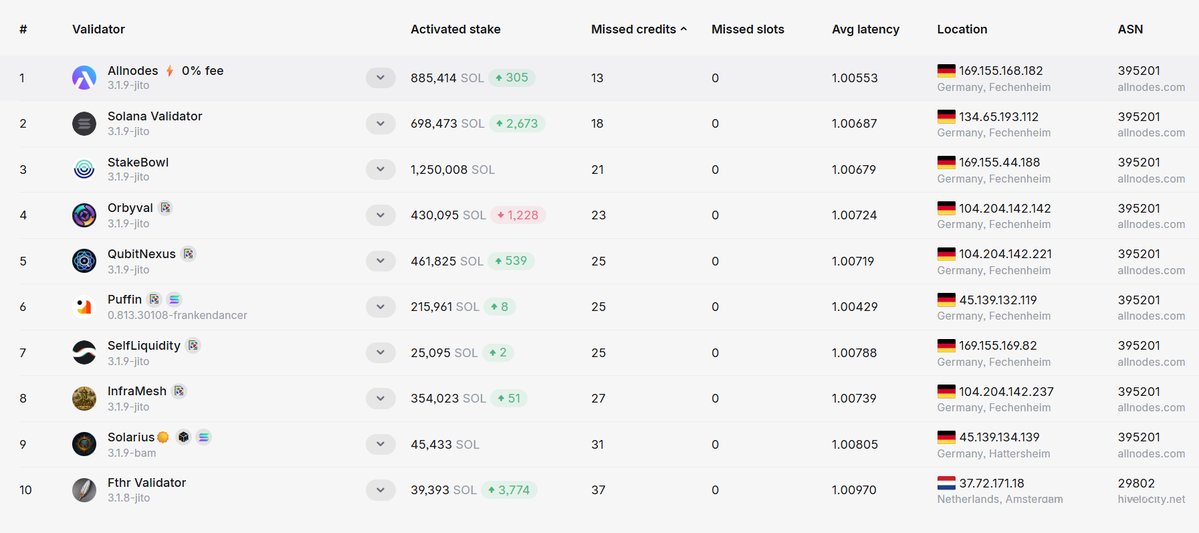Expand the Solarius row chevron
The height and width of the screenshot is (533, 1199).
click(x=381, y=444)
